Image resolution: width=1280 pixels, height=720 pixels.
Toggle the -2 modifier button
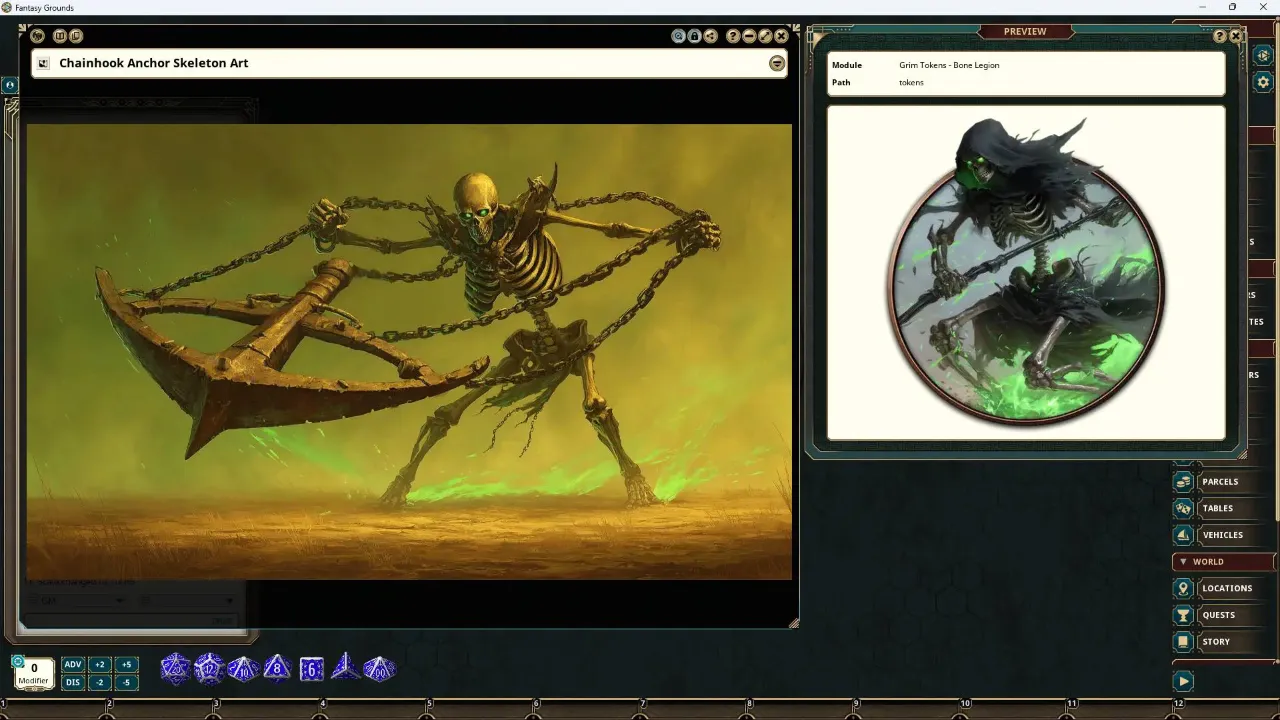[99, 683]
